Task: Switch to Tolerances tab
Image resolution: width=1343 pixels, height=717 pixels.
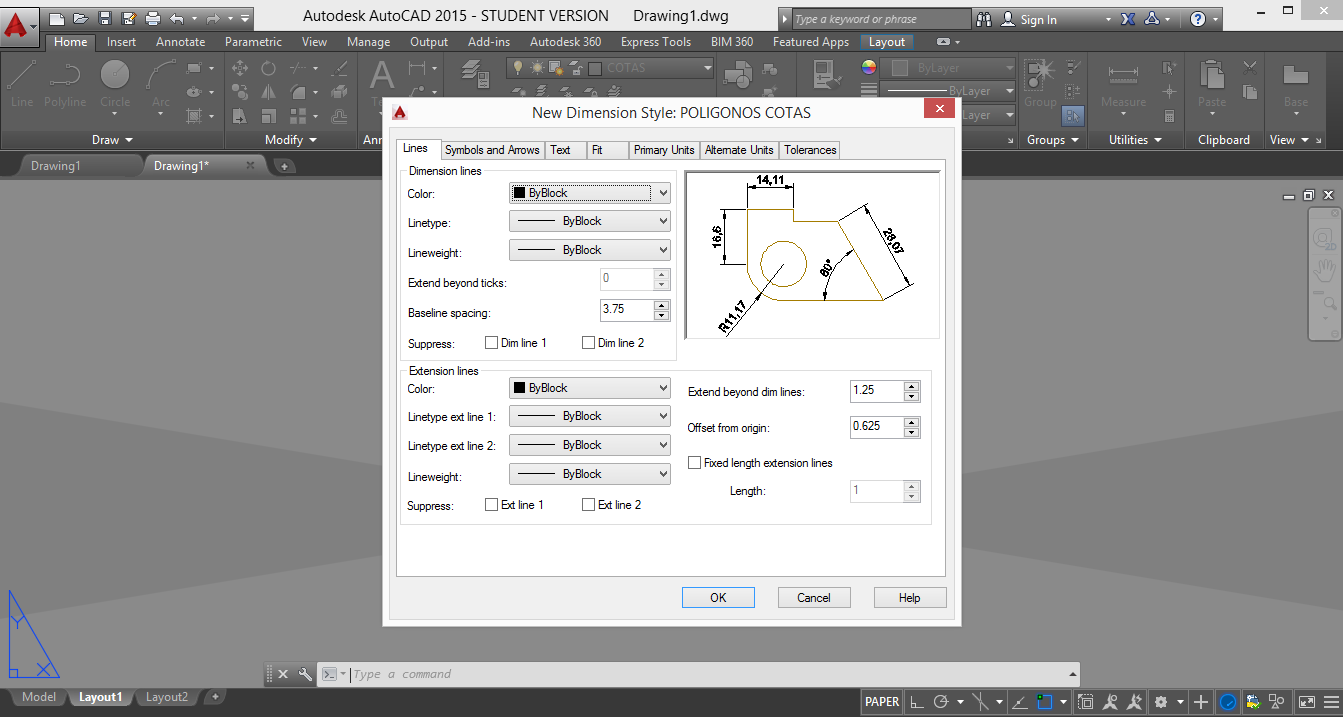Action: pyautogui.click(x=810, y=150)
